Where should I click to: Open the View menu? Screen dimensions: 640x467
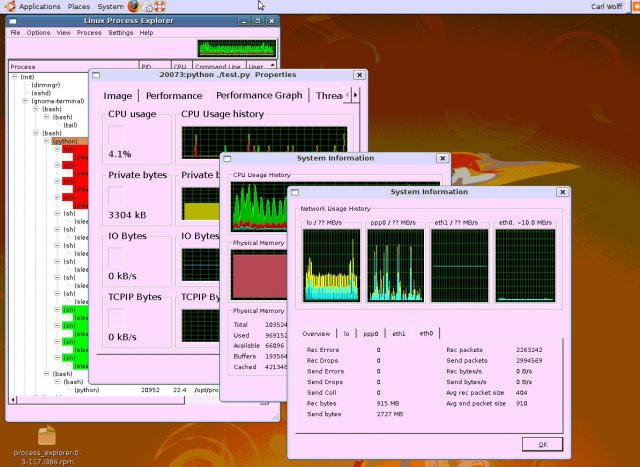[63, 33]
